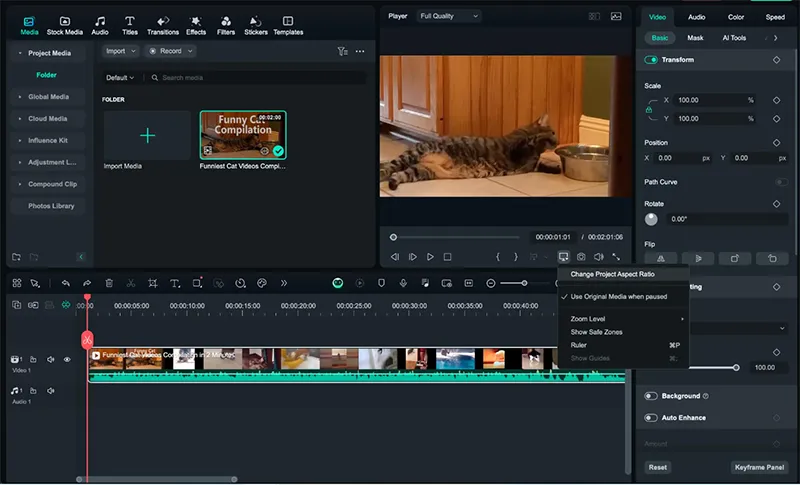
Task: Open the Stickers tab
Action: pyautogui.click(x=256, y=25)
